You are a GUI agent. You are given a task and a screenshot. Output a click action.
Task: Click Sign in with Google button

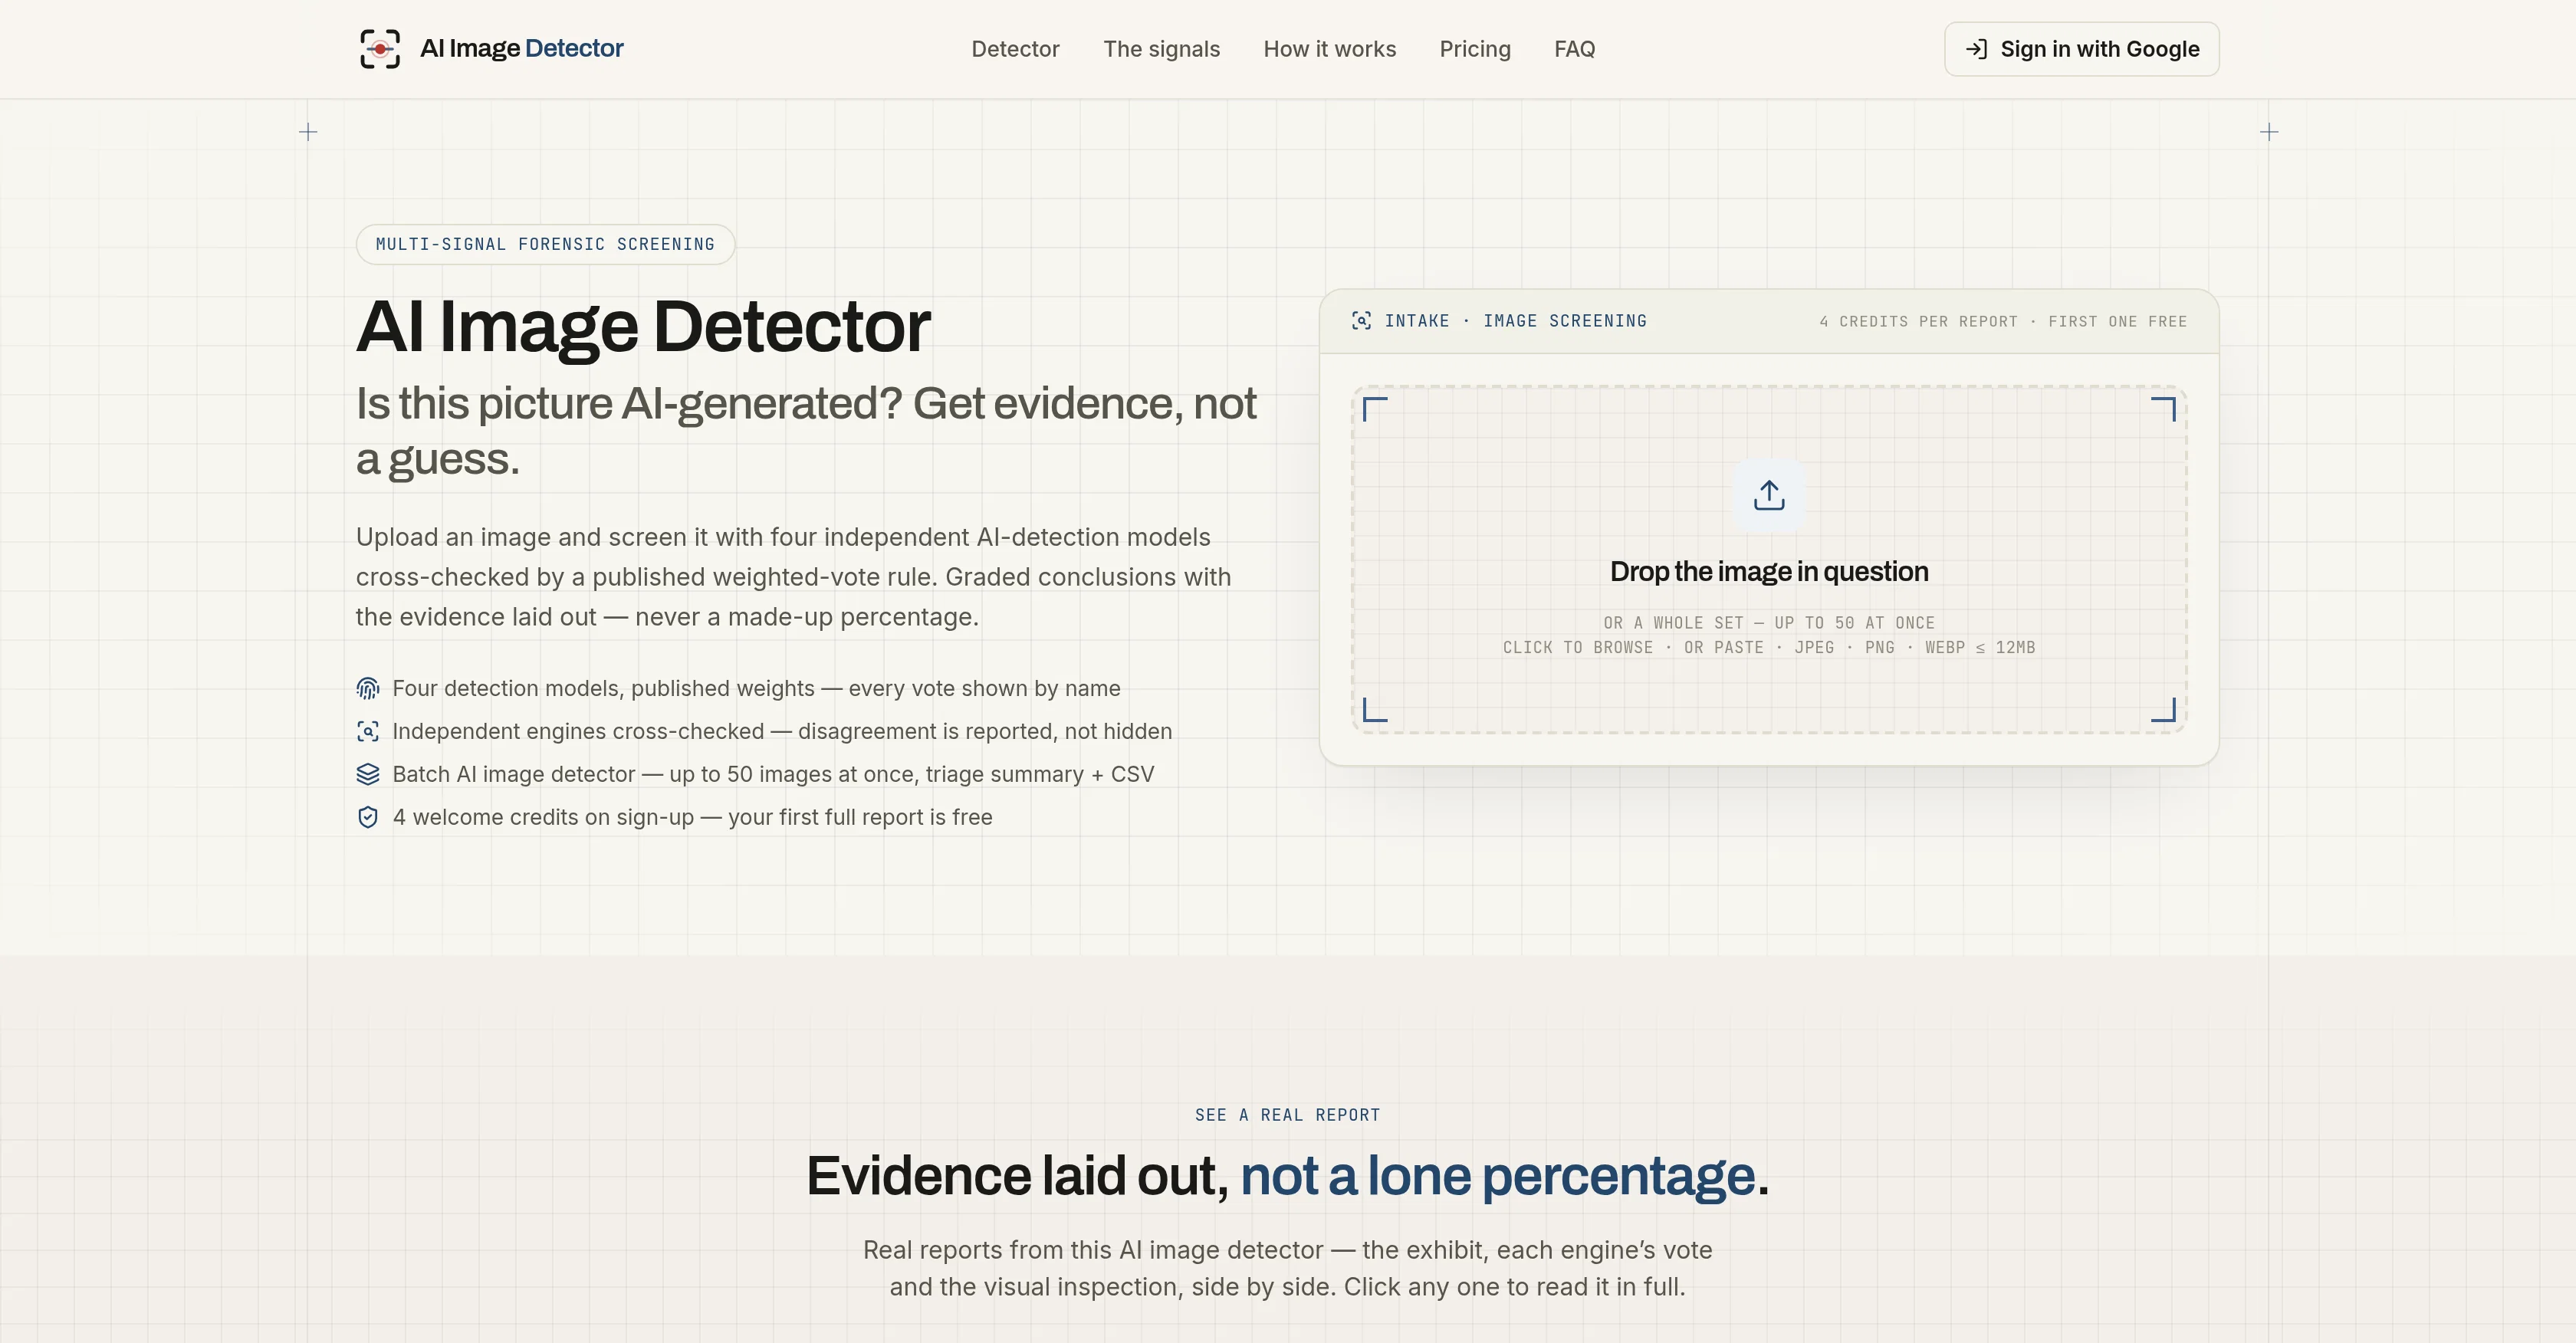pos(2081,49)
